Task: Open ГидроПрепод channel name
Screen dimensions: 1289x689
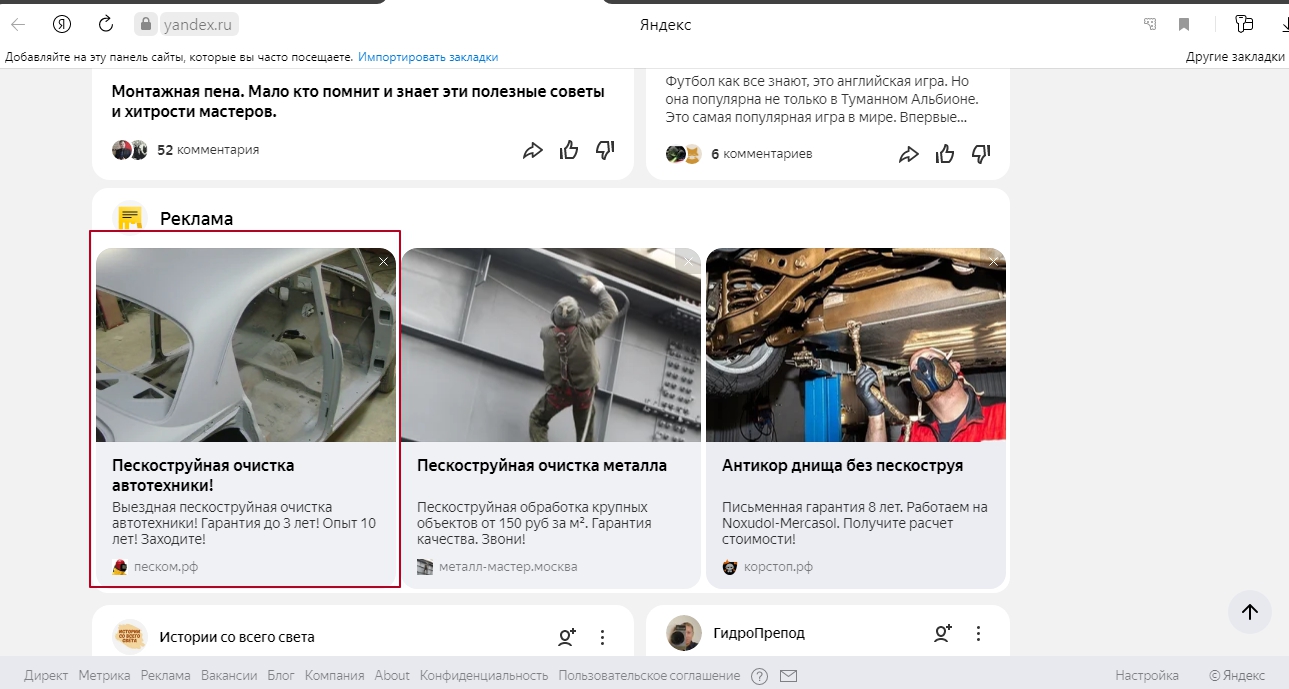Action: [759, 633]
